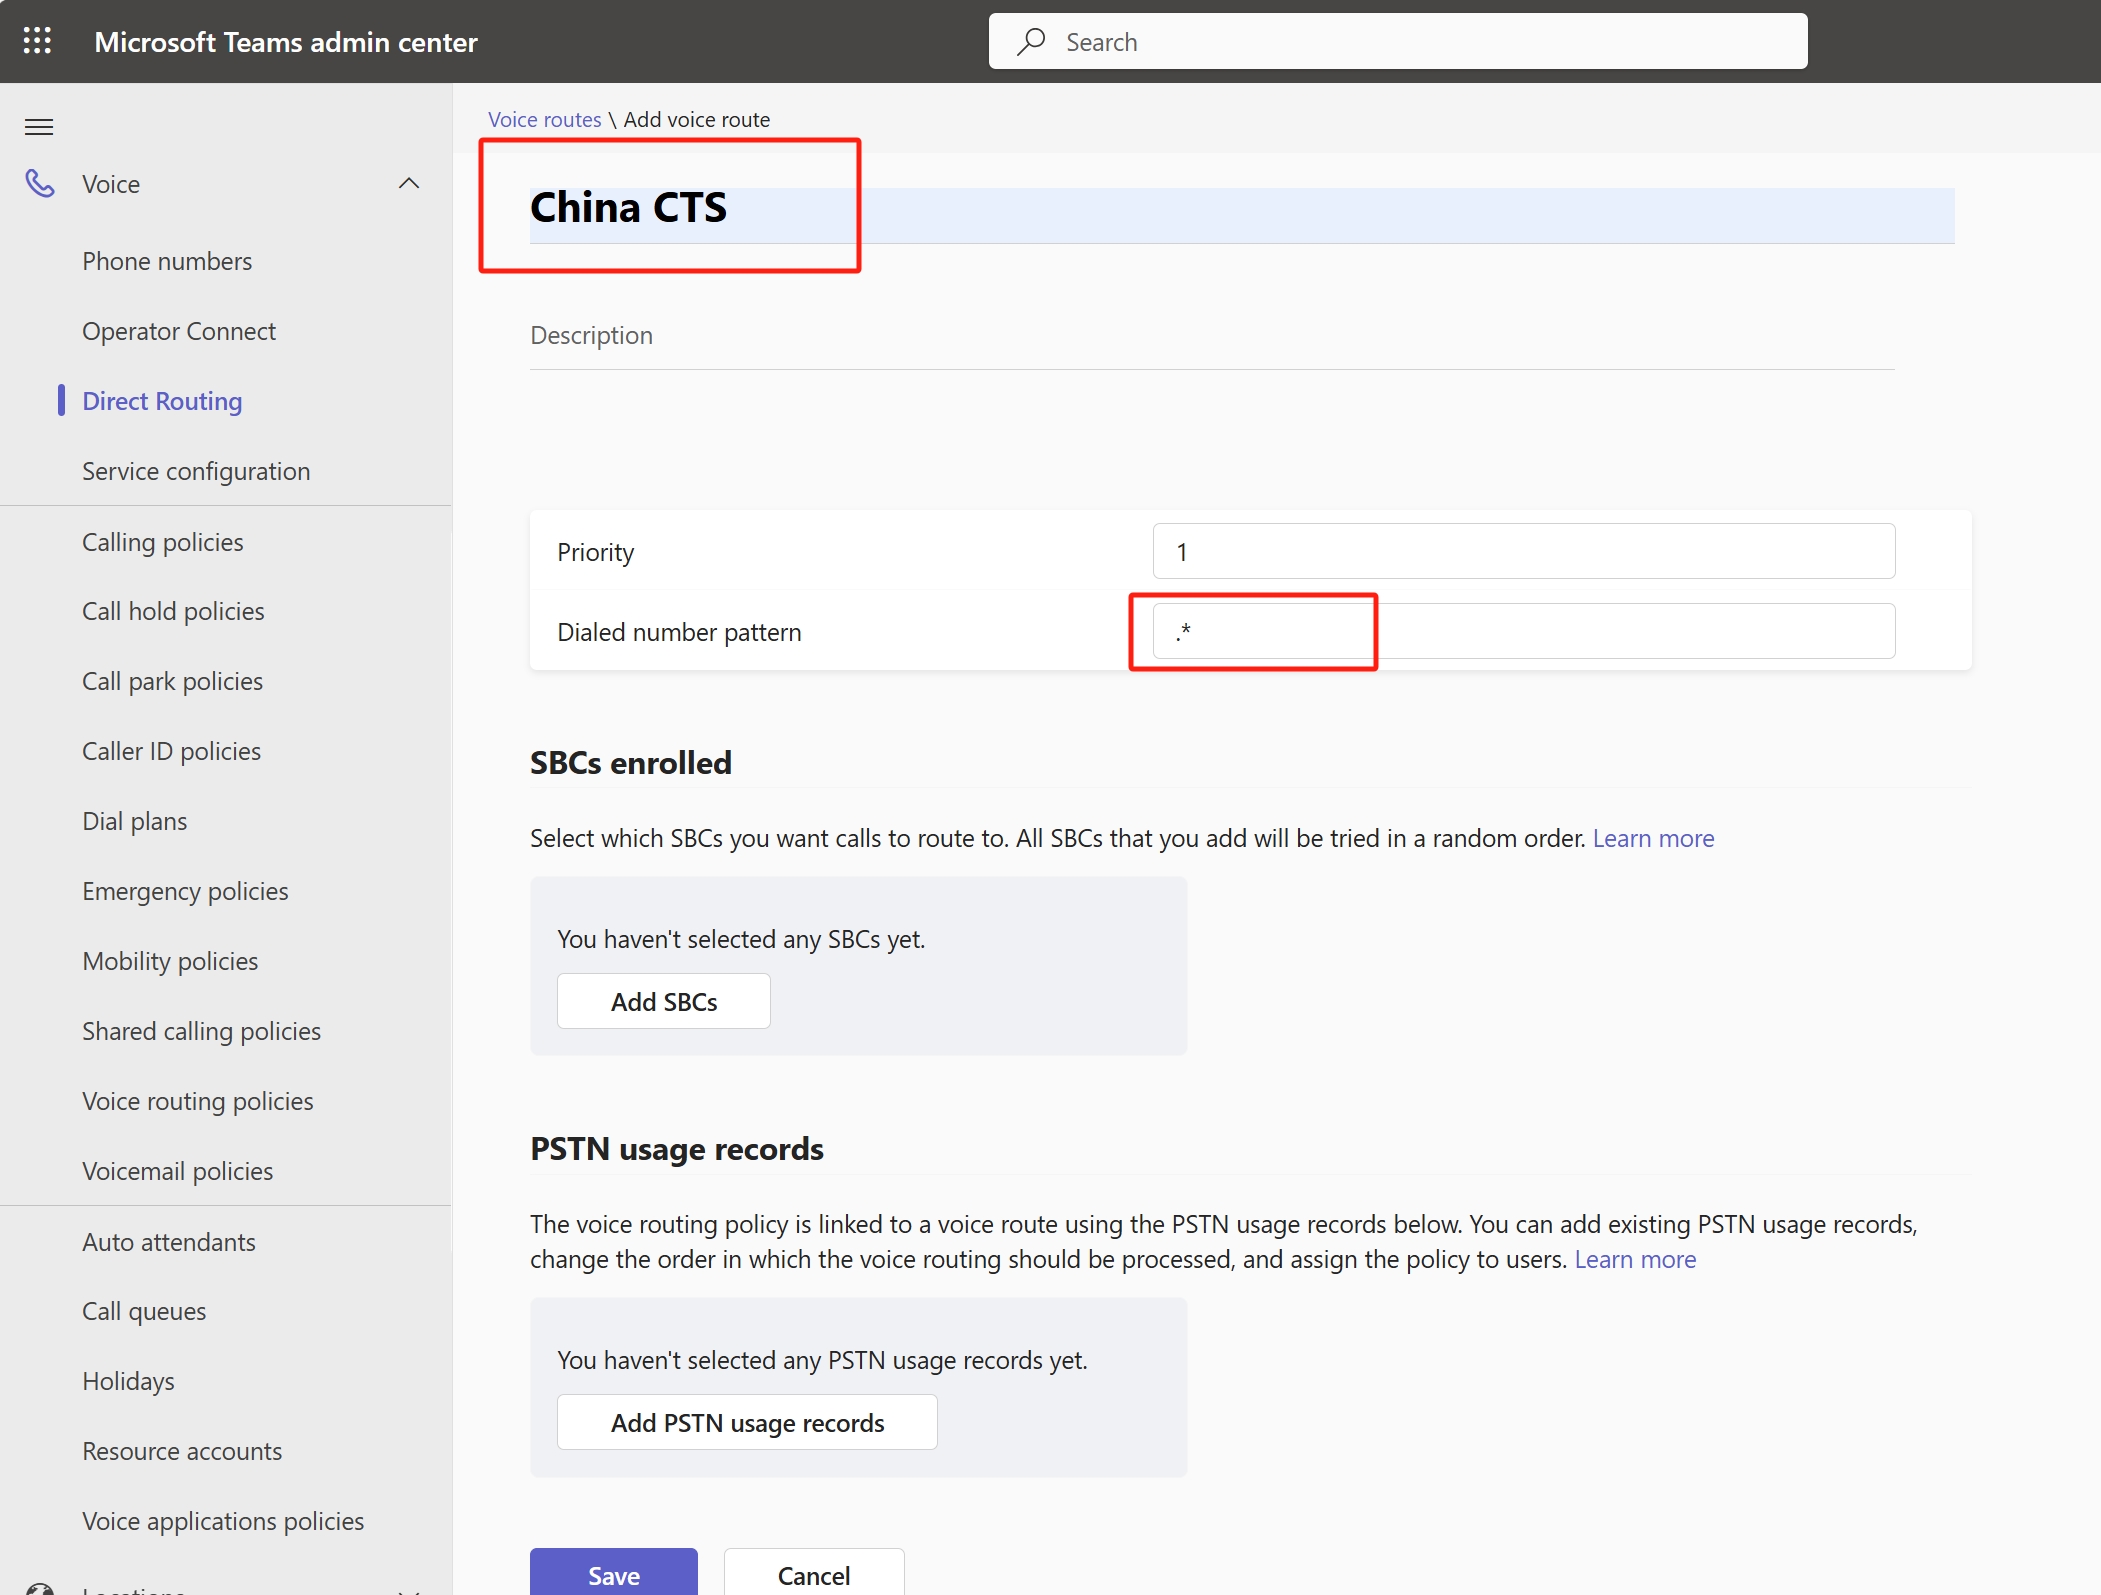Click the Voice section label
2101x1595 pixels.
coord(111,184)
